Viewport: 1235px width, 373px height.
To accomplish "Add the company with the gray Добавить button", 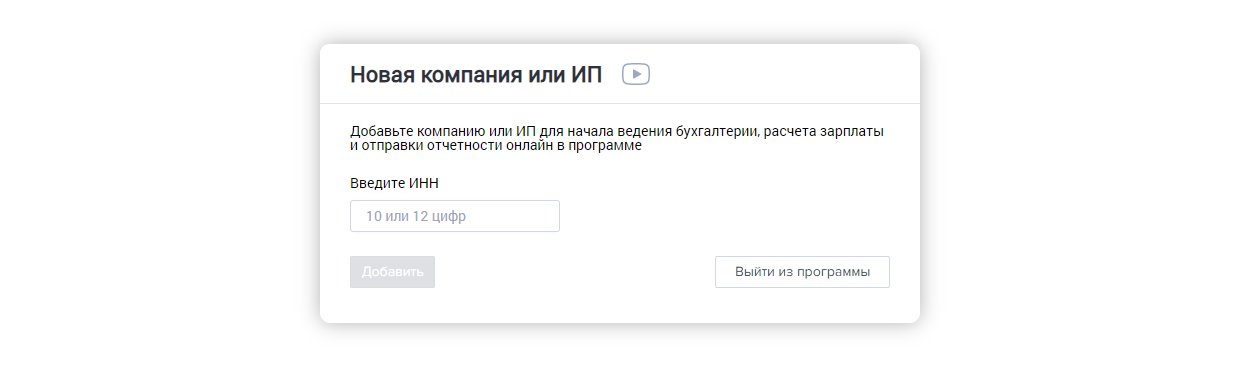I will pyautogui.click(x=392, y=272).
